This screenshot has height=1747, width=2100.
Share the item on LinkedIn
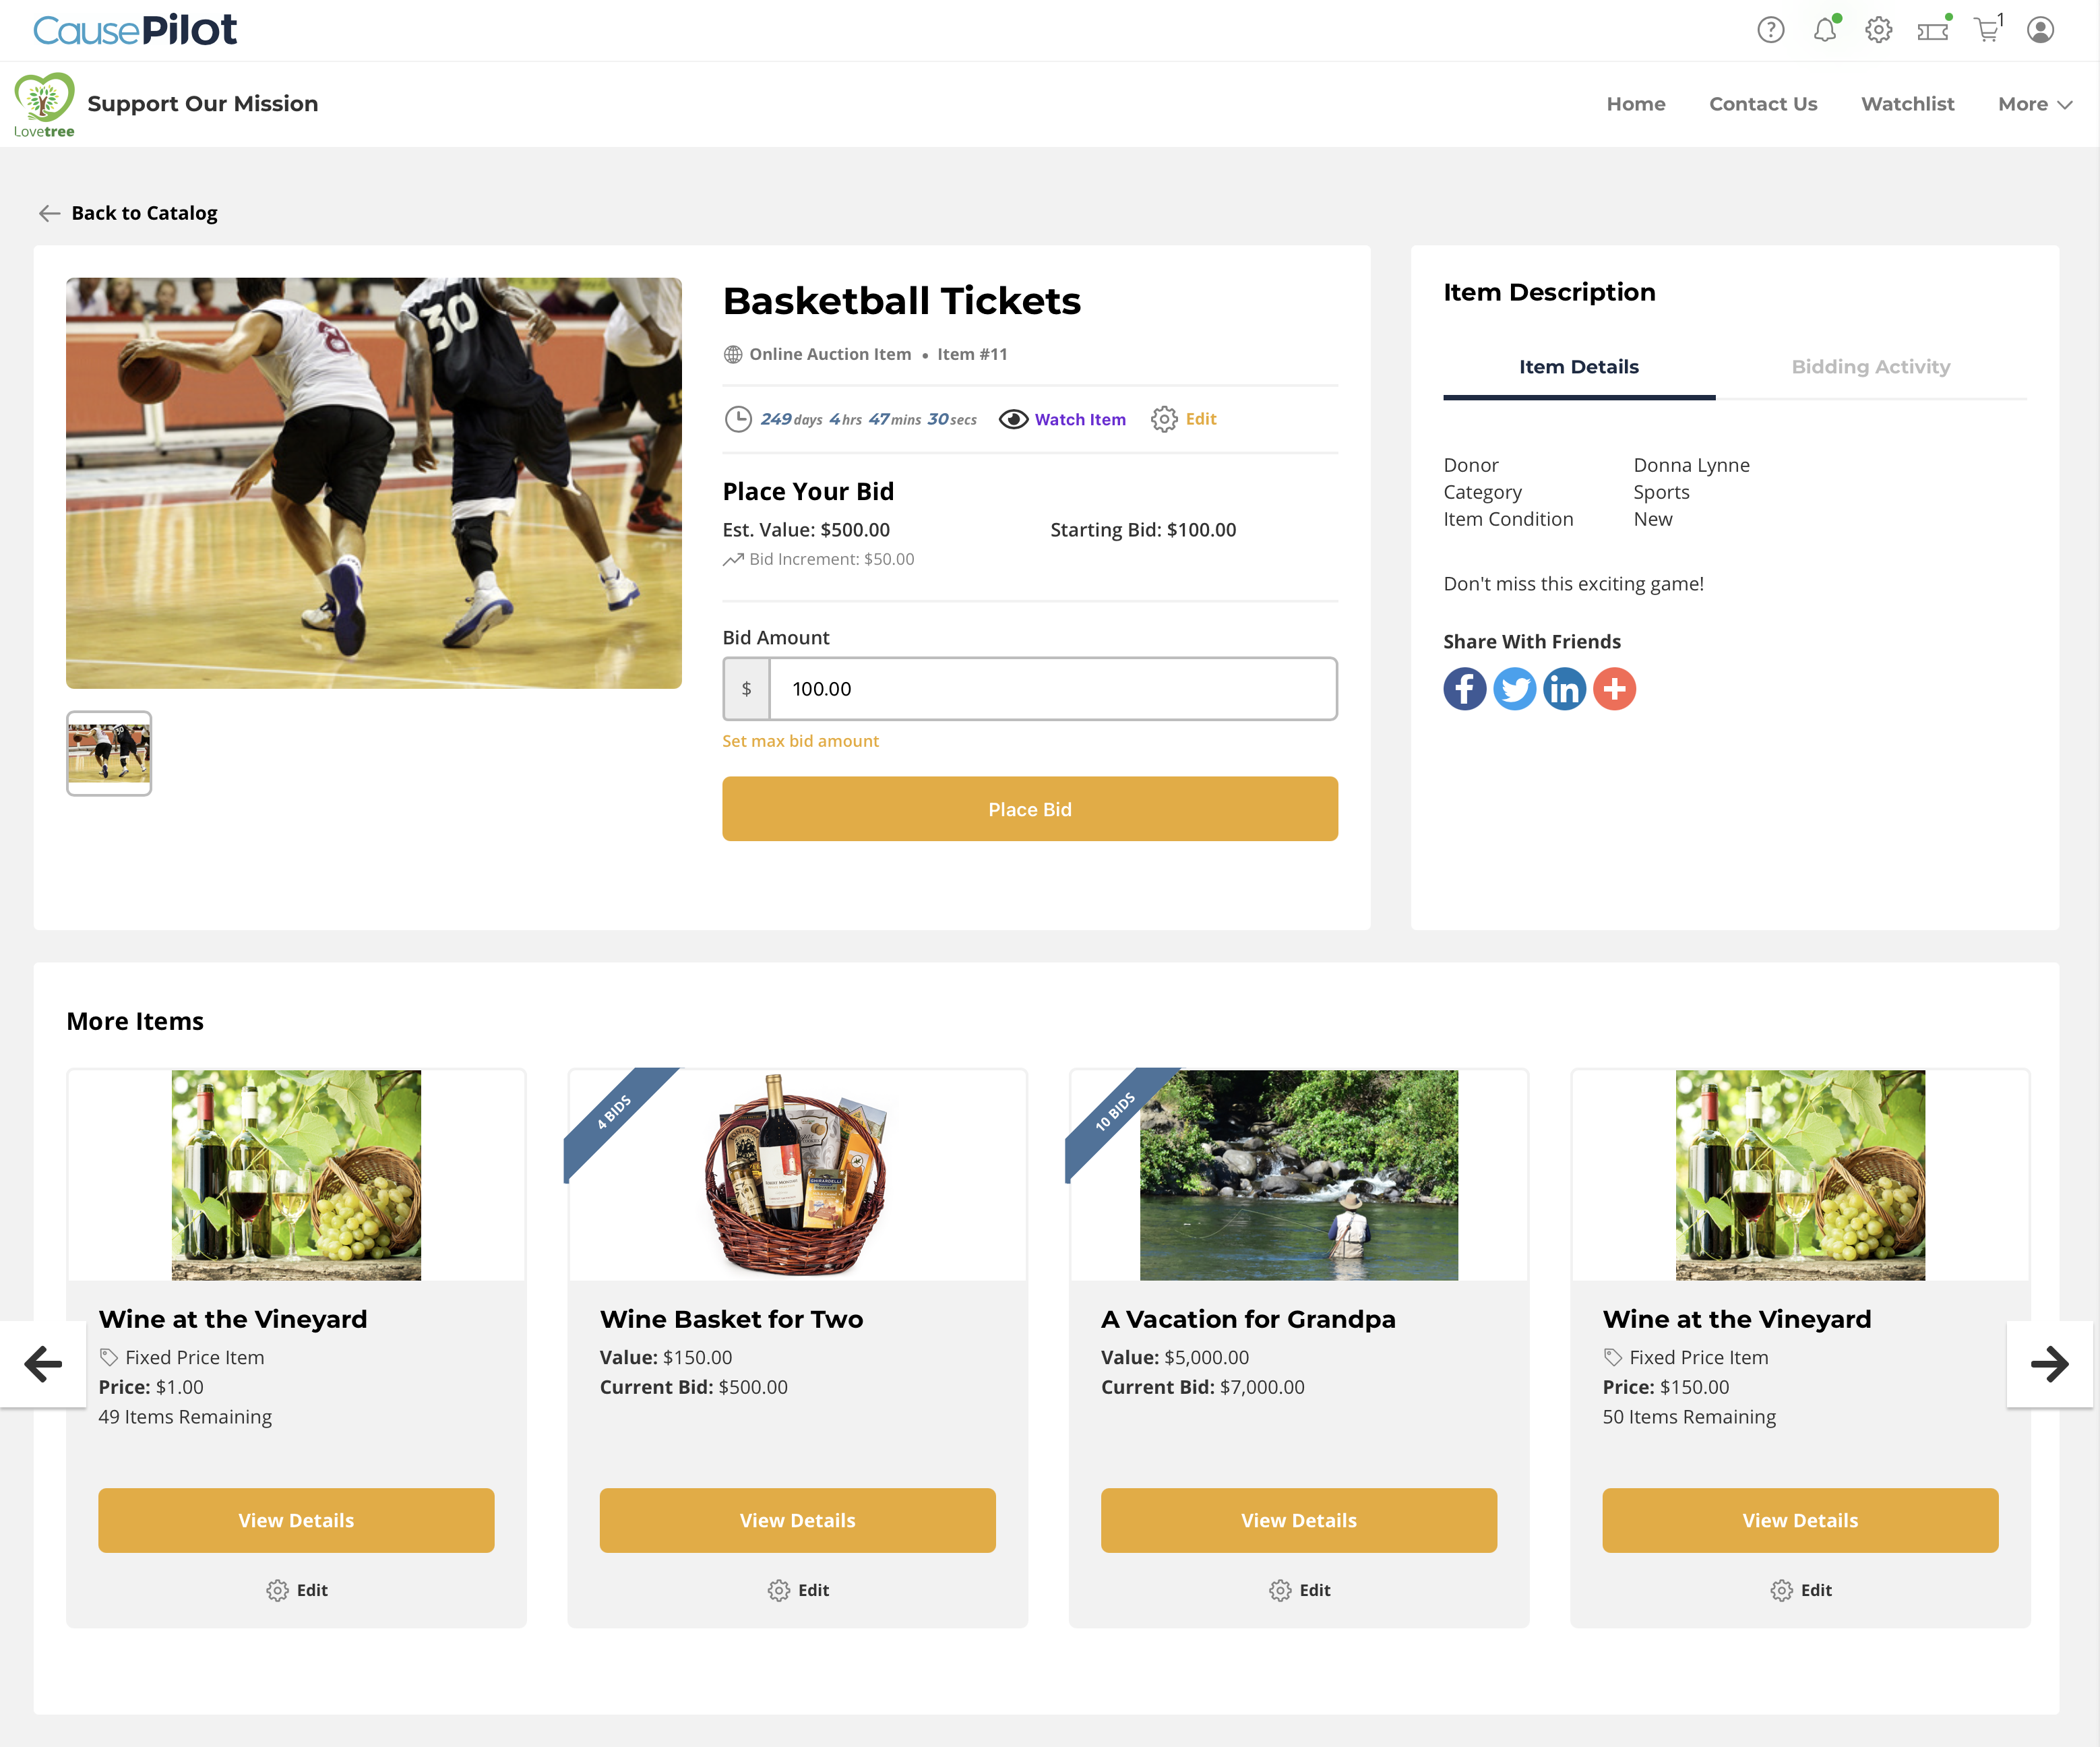(x=1564, y=689)
